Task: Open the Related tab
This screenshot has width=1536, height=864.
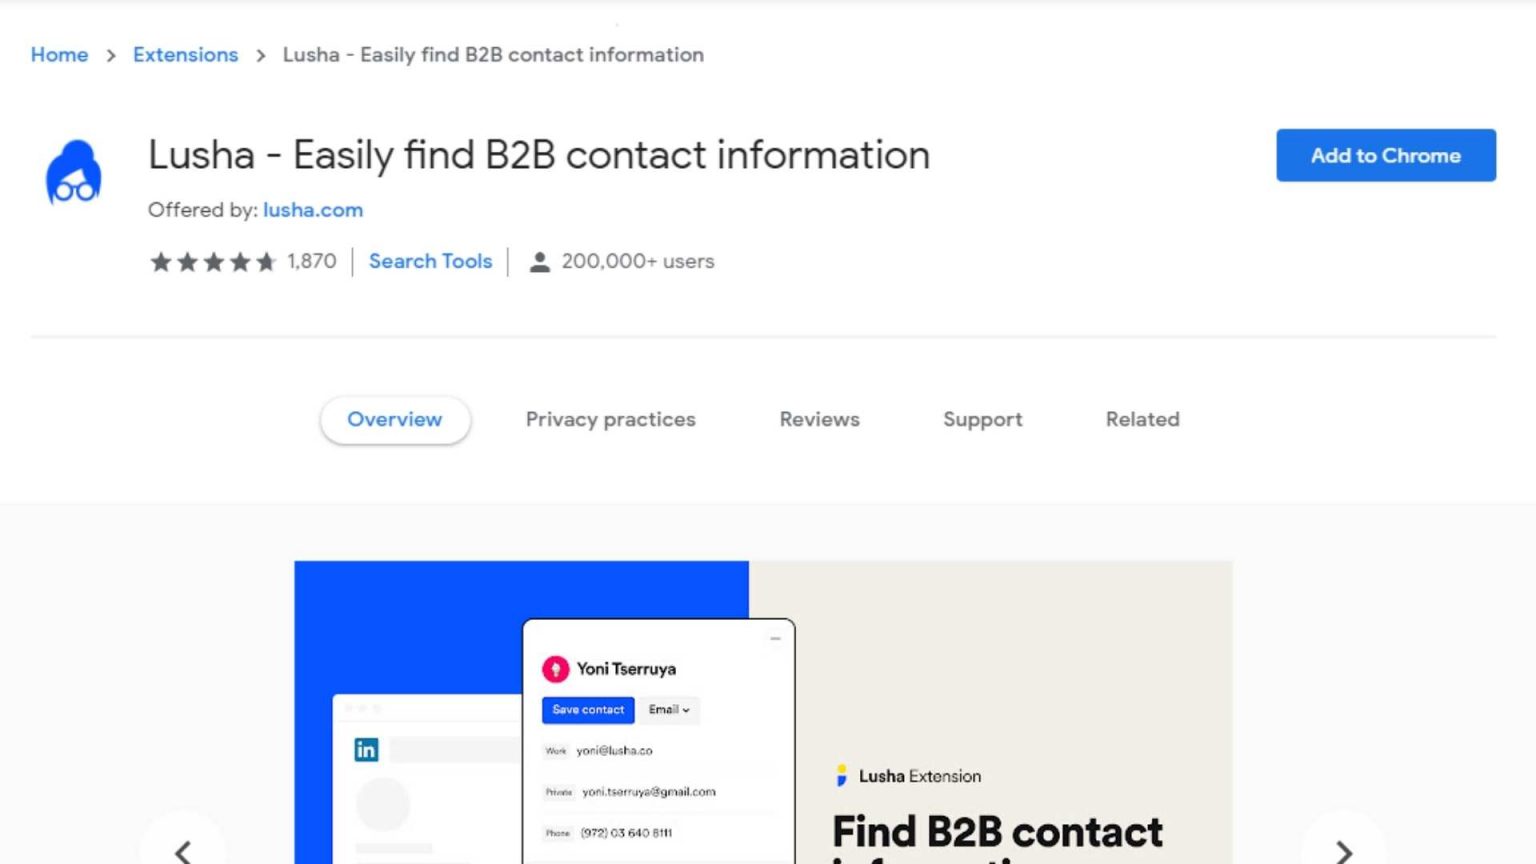Action: point(1142,420)
